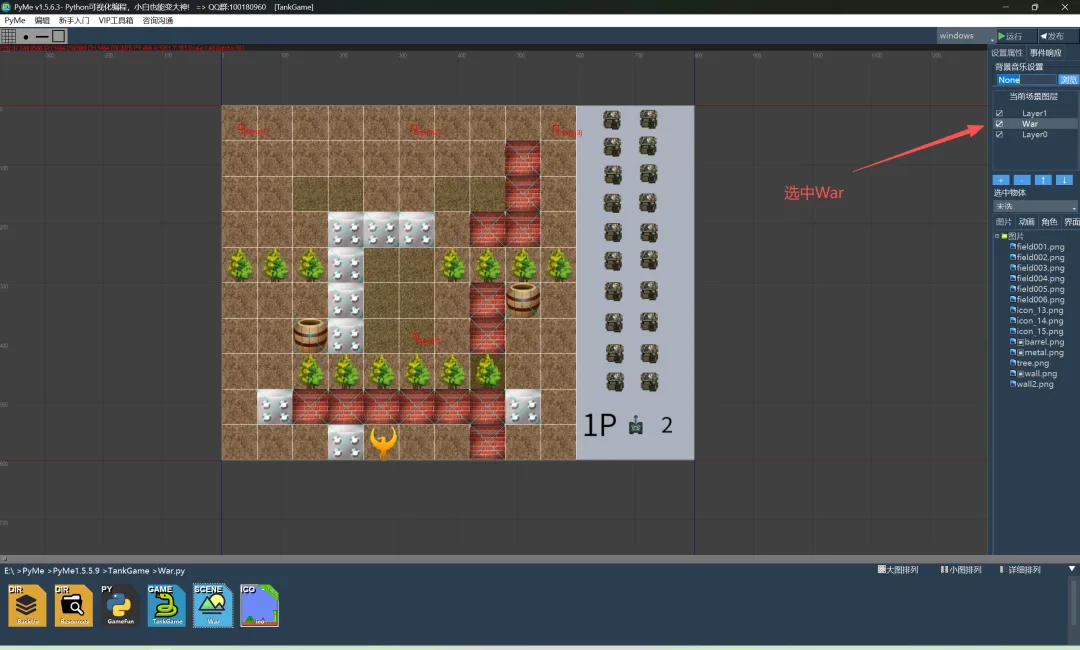Click the 浏览 browse button
Viewport: 1080px width, 650px height.
[x=1068, y=80]
